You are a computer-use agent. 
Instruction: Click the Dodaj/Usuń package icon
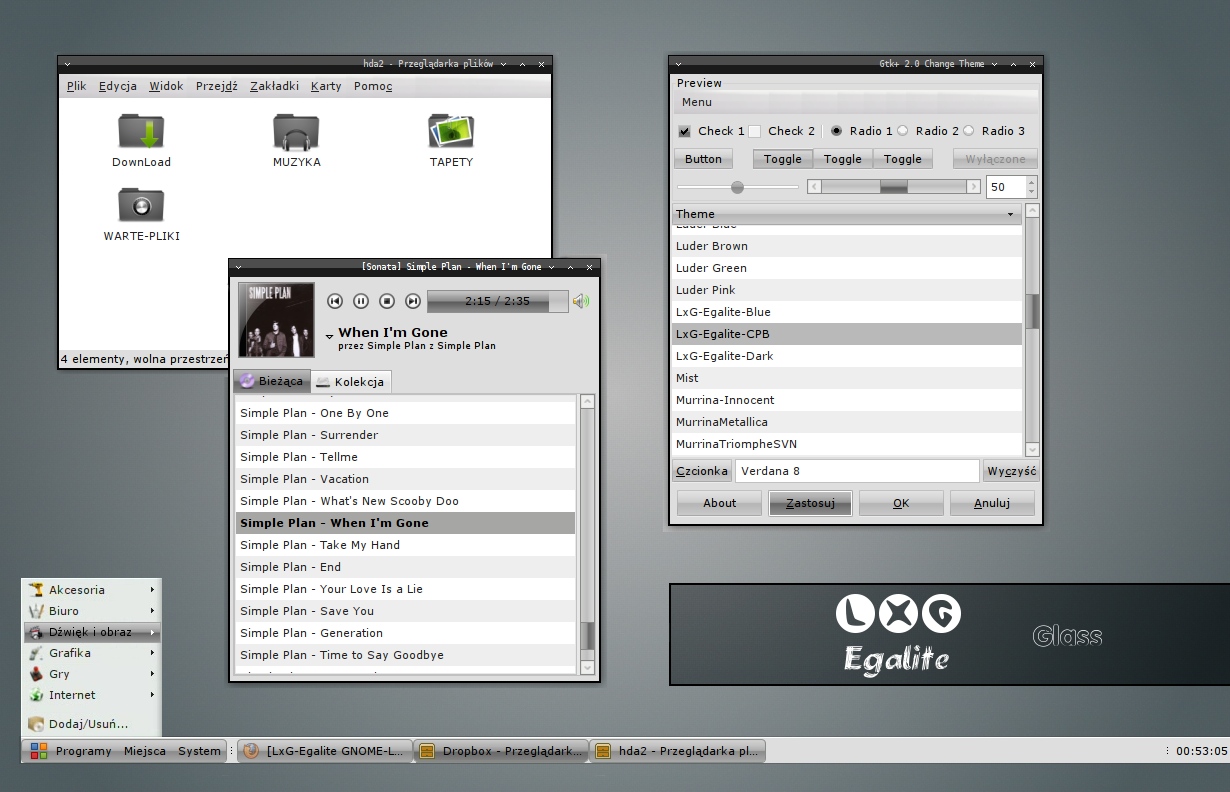36,724
